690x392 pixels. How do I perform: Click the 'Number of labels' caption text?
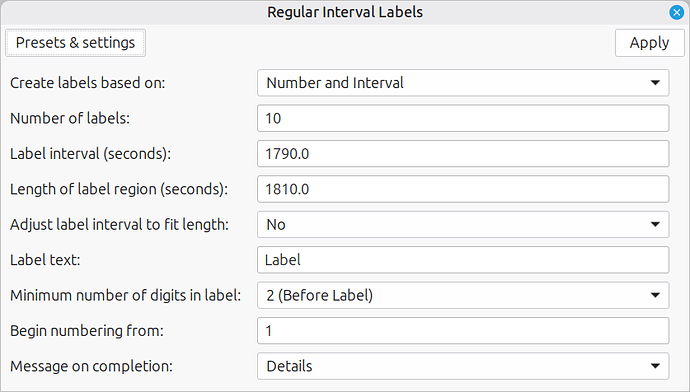click(70, 118)
